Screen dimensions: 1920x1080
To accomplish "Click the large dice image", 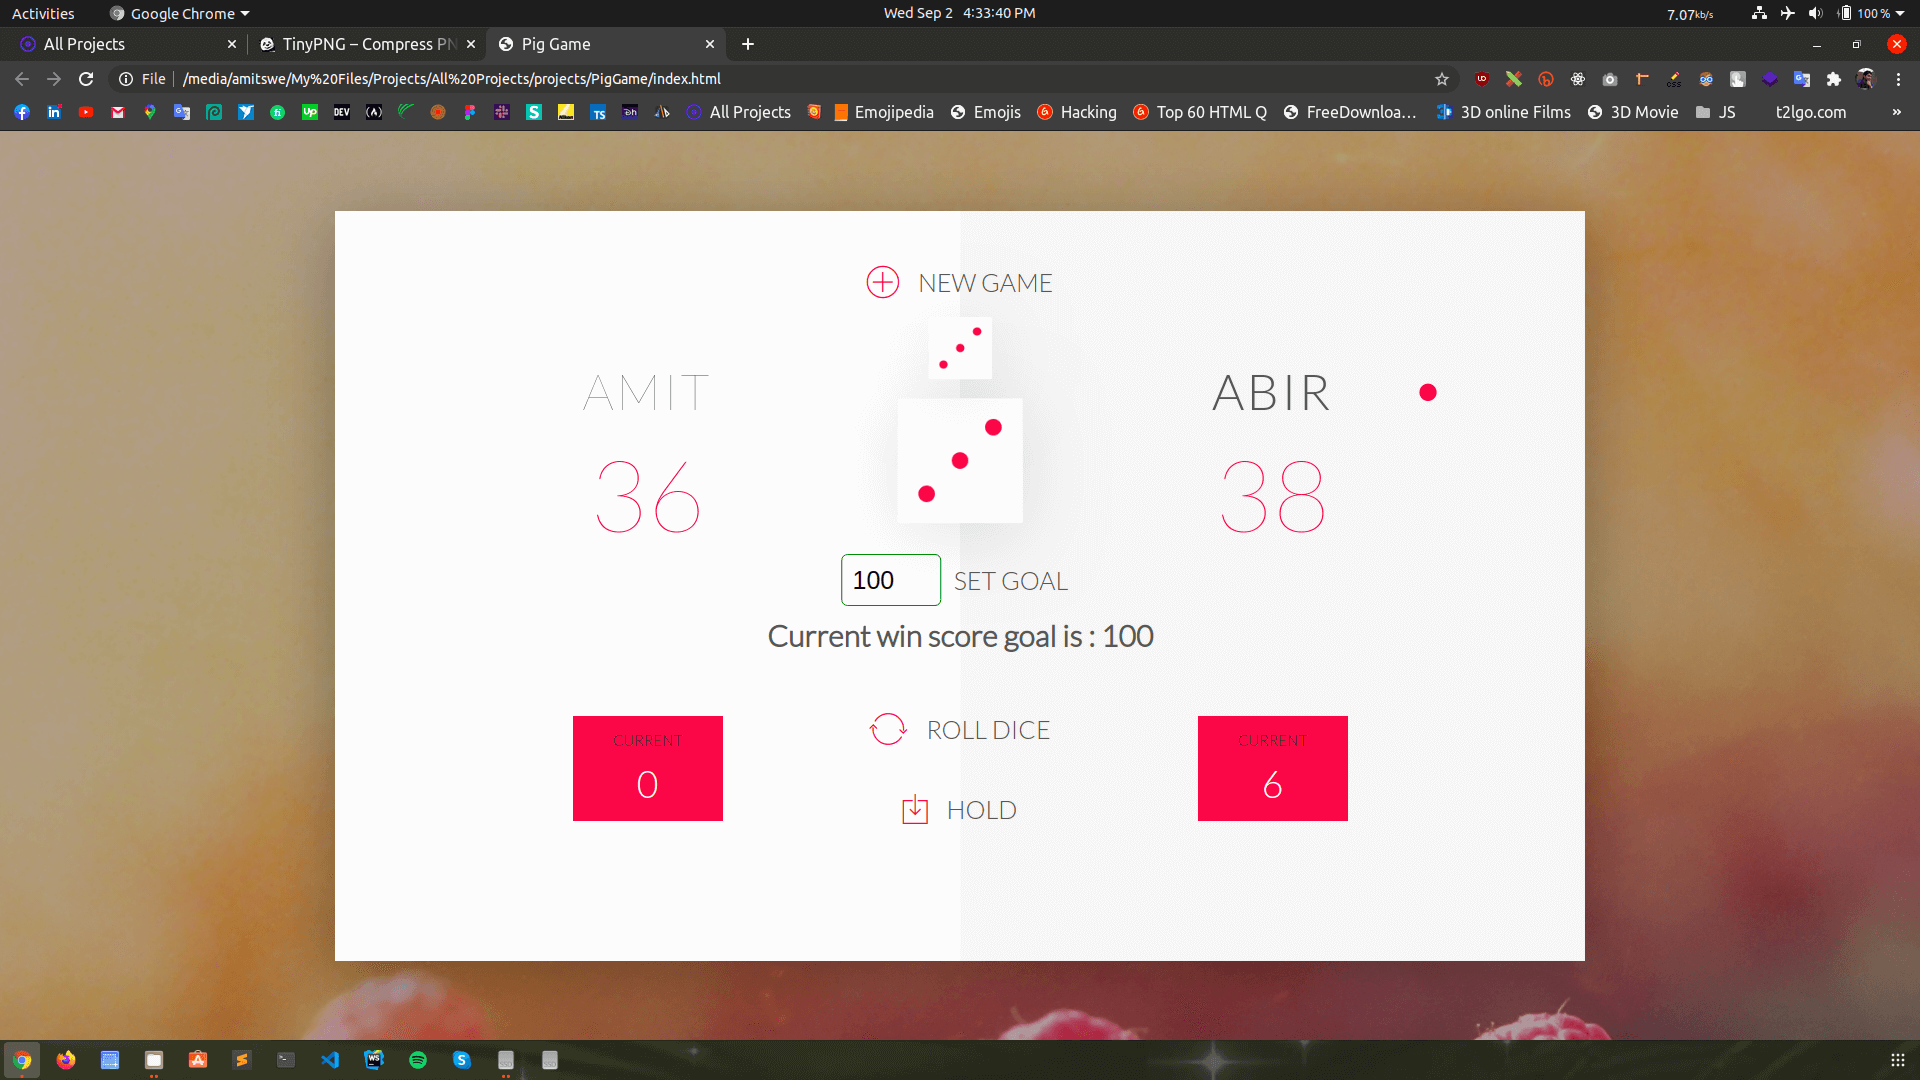I will tap(960, 461).
